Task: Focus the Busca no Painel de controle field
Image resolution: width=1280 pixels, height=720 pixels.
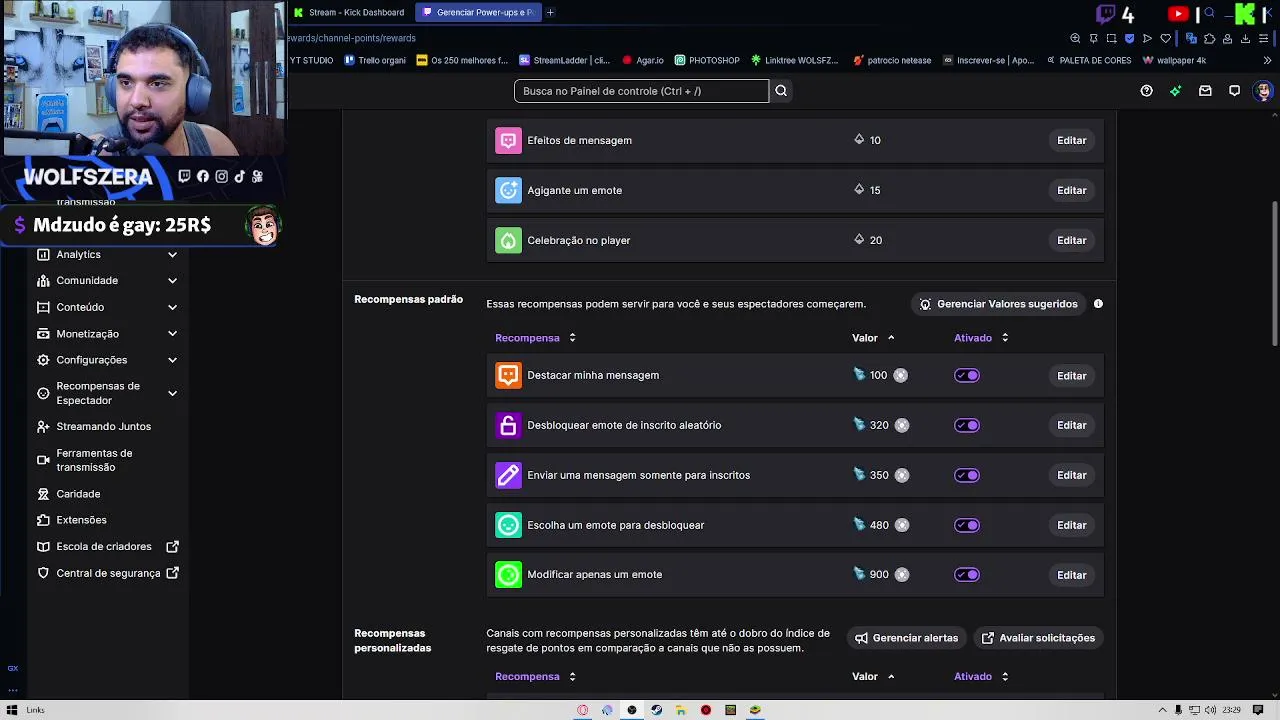Action: (641, 91)
